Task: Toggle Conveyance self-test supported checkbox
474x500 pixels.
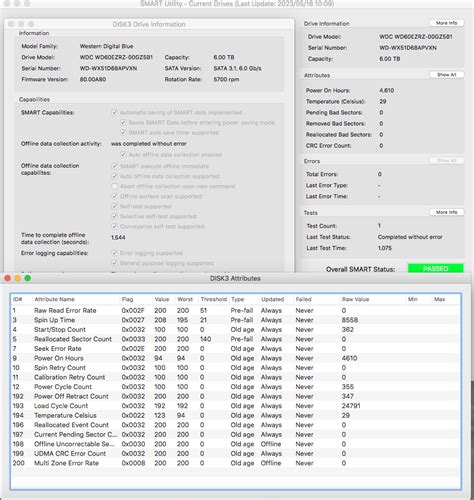Action: click(114, 226)
